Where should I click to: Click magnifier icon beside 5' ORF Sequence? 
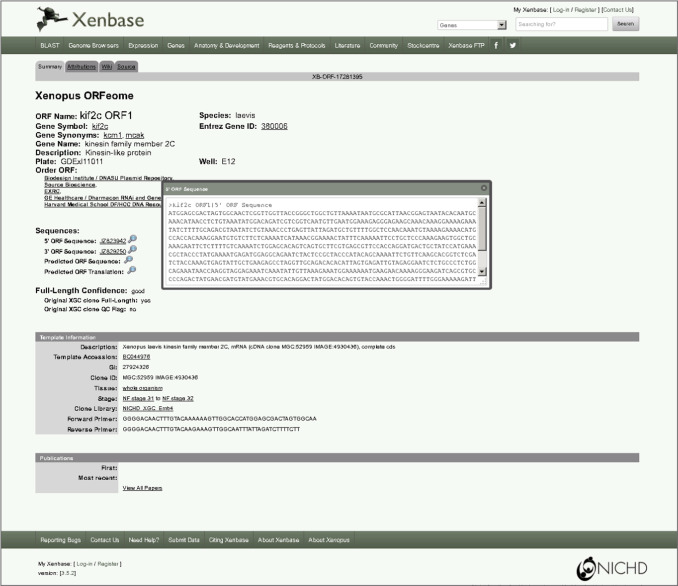click(132, 241)
